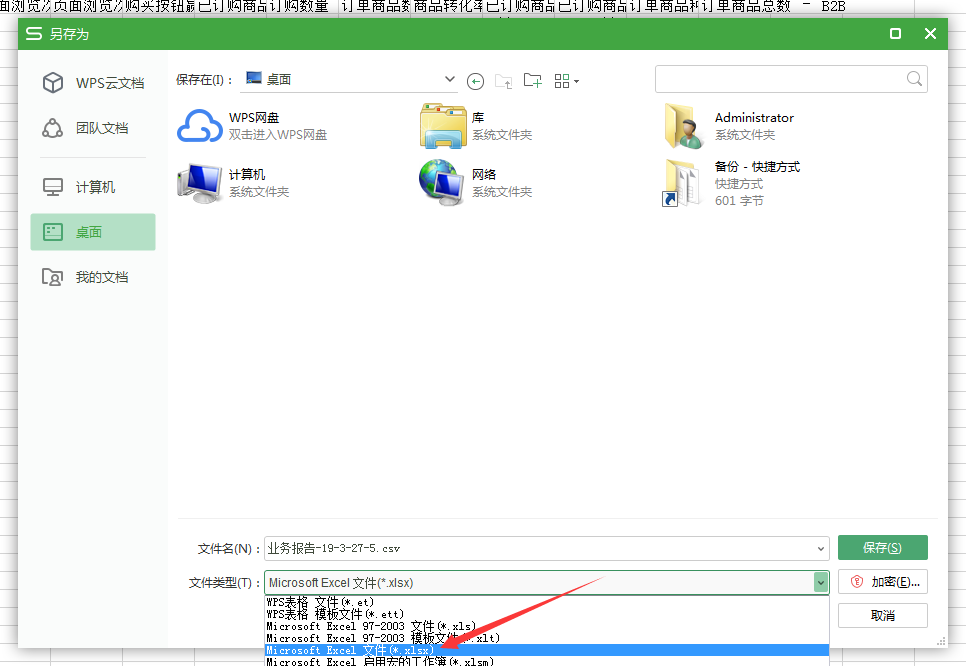Click the up-one-level folder icon
966x666 pixels.
point(503,81)
